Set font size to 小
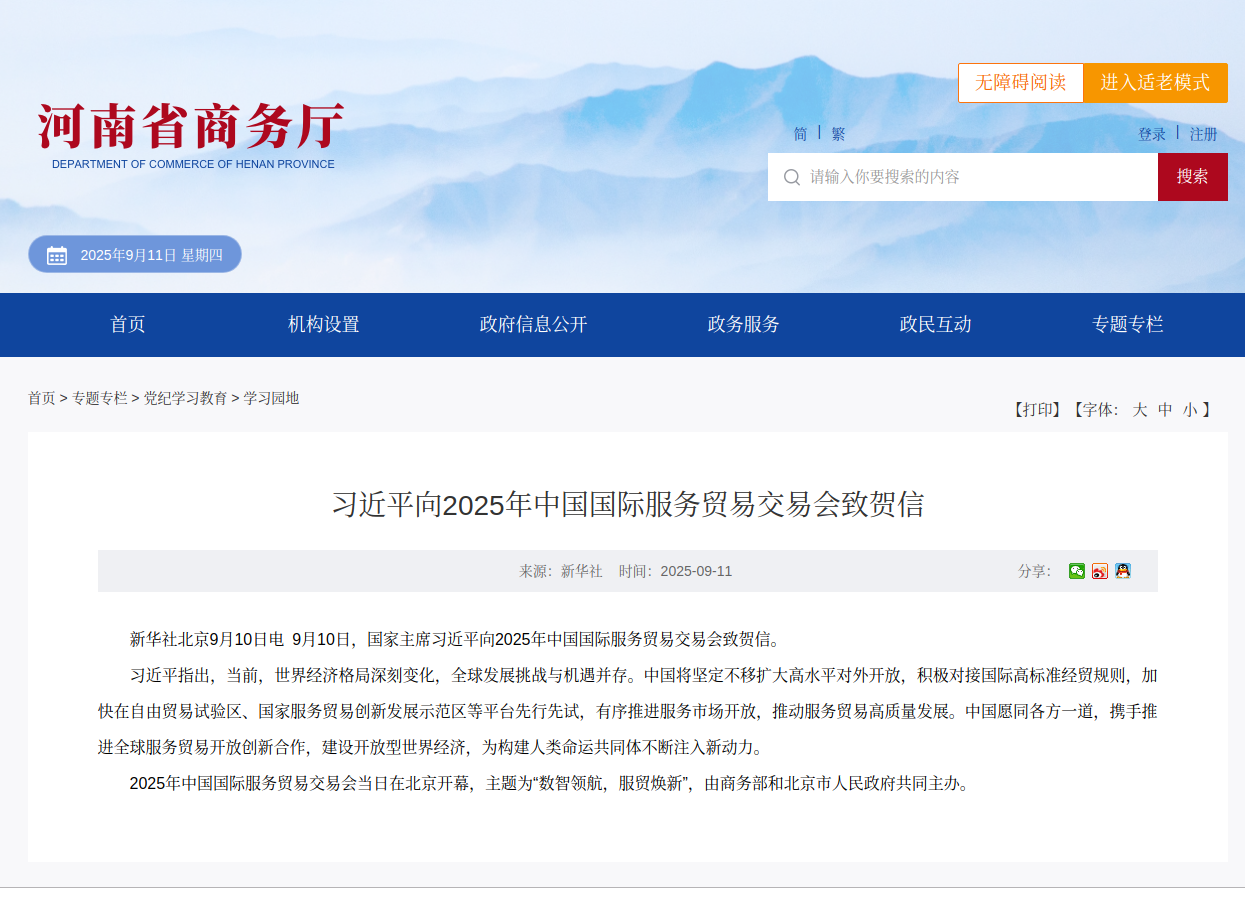The height and width of the screenshot is (903, 1245). tap(1190, 410)
